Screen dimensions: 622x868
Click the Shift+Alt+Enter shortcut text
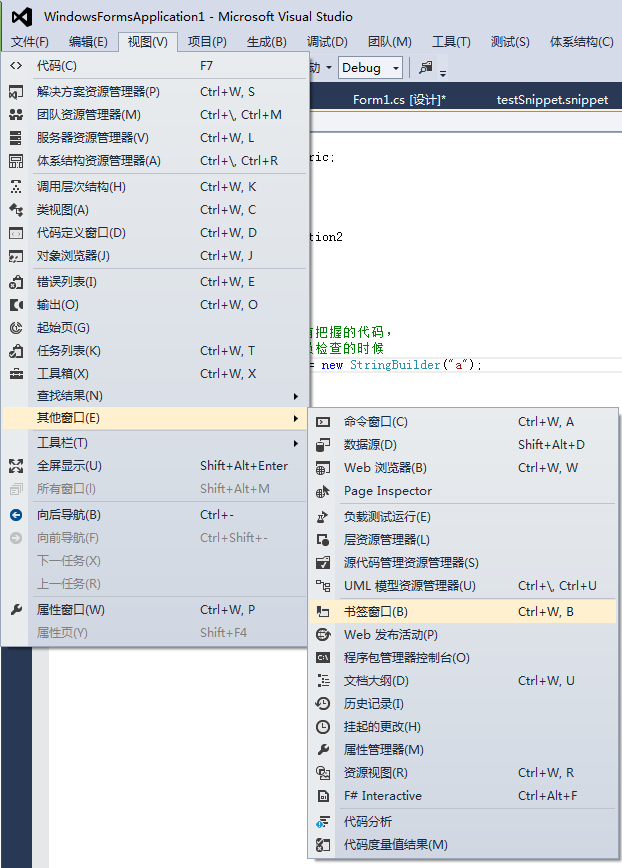pyautogui.click(x=244, y=466)
